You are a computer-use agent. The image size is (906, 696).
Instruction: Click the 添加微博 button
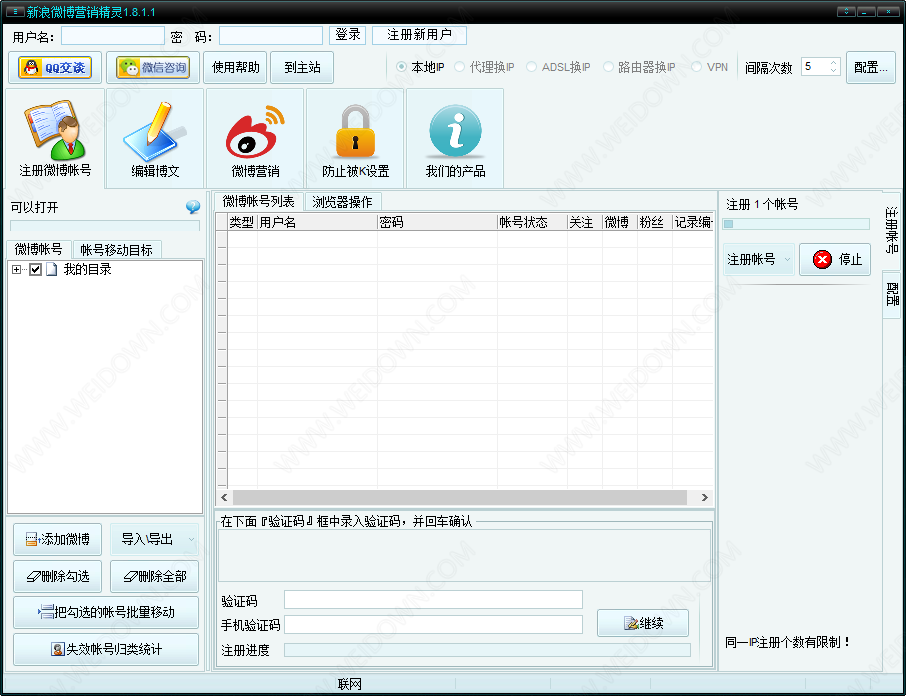coord(58,539)
